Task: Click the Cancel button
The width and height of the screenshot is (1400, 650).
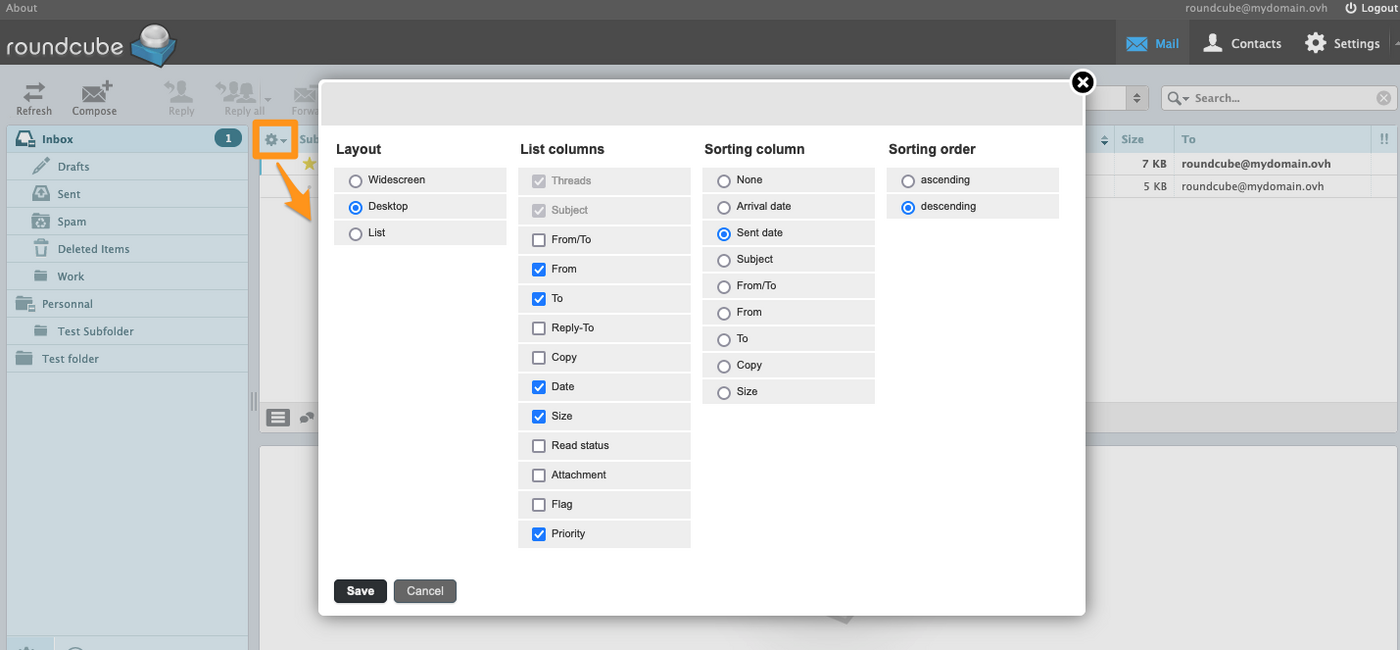Action: 425,591
